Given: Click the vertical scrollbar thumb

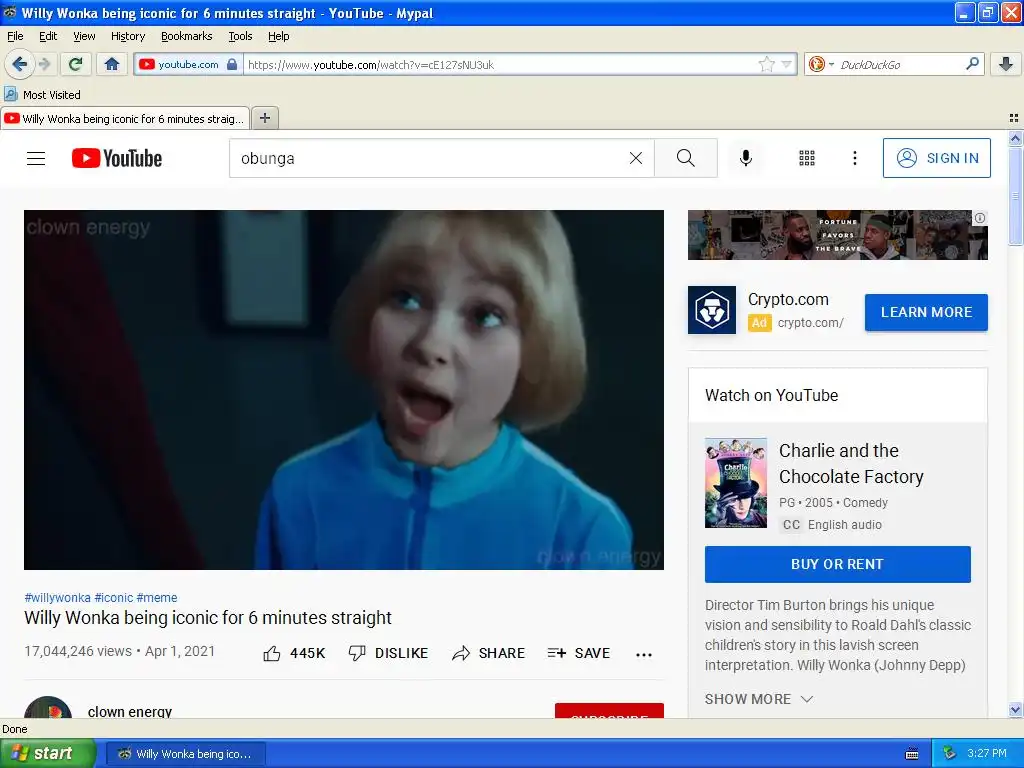Looking at the screenshot, I should (x=1015, y=195).
